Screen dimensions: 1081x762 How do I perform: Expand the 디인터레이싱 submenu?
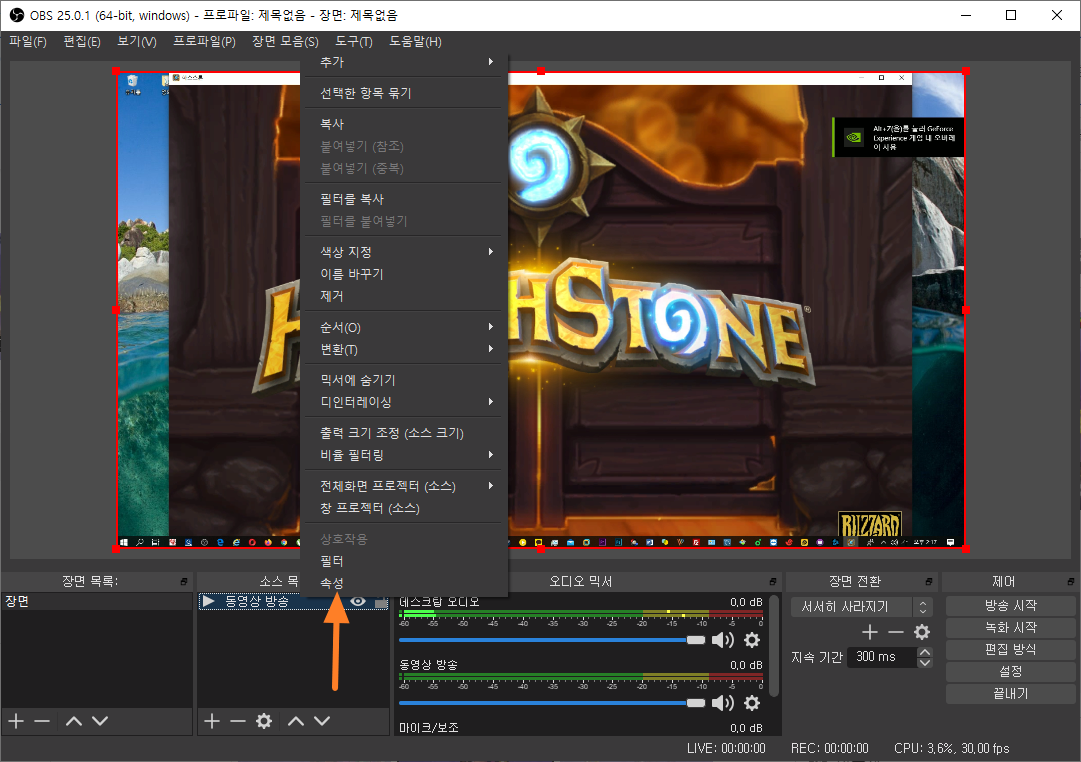406,401
